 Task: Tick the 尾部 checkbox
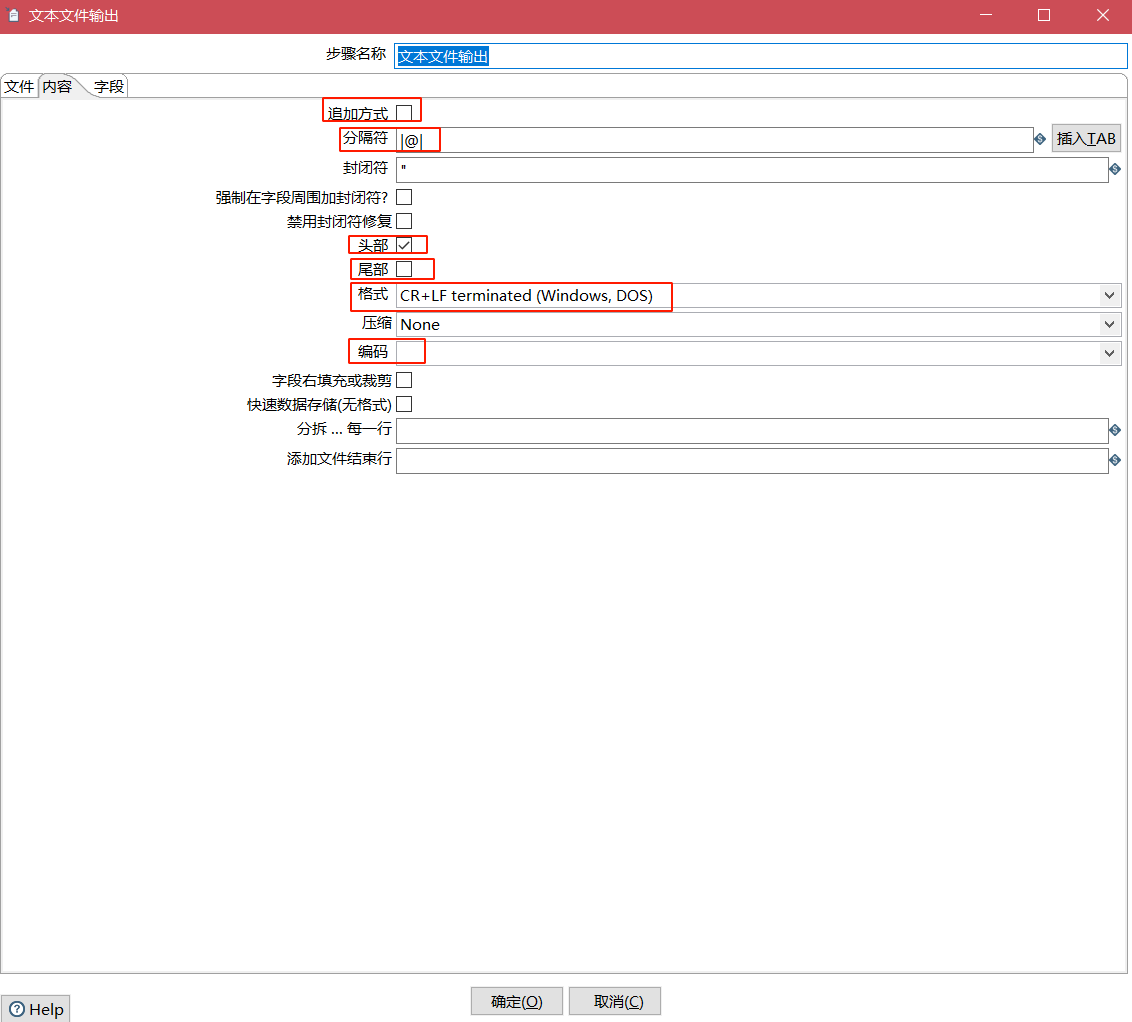tap(404, 269)
